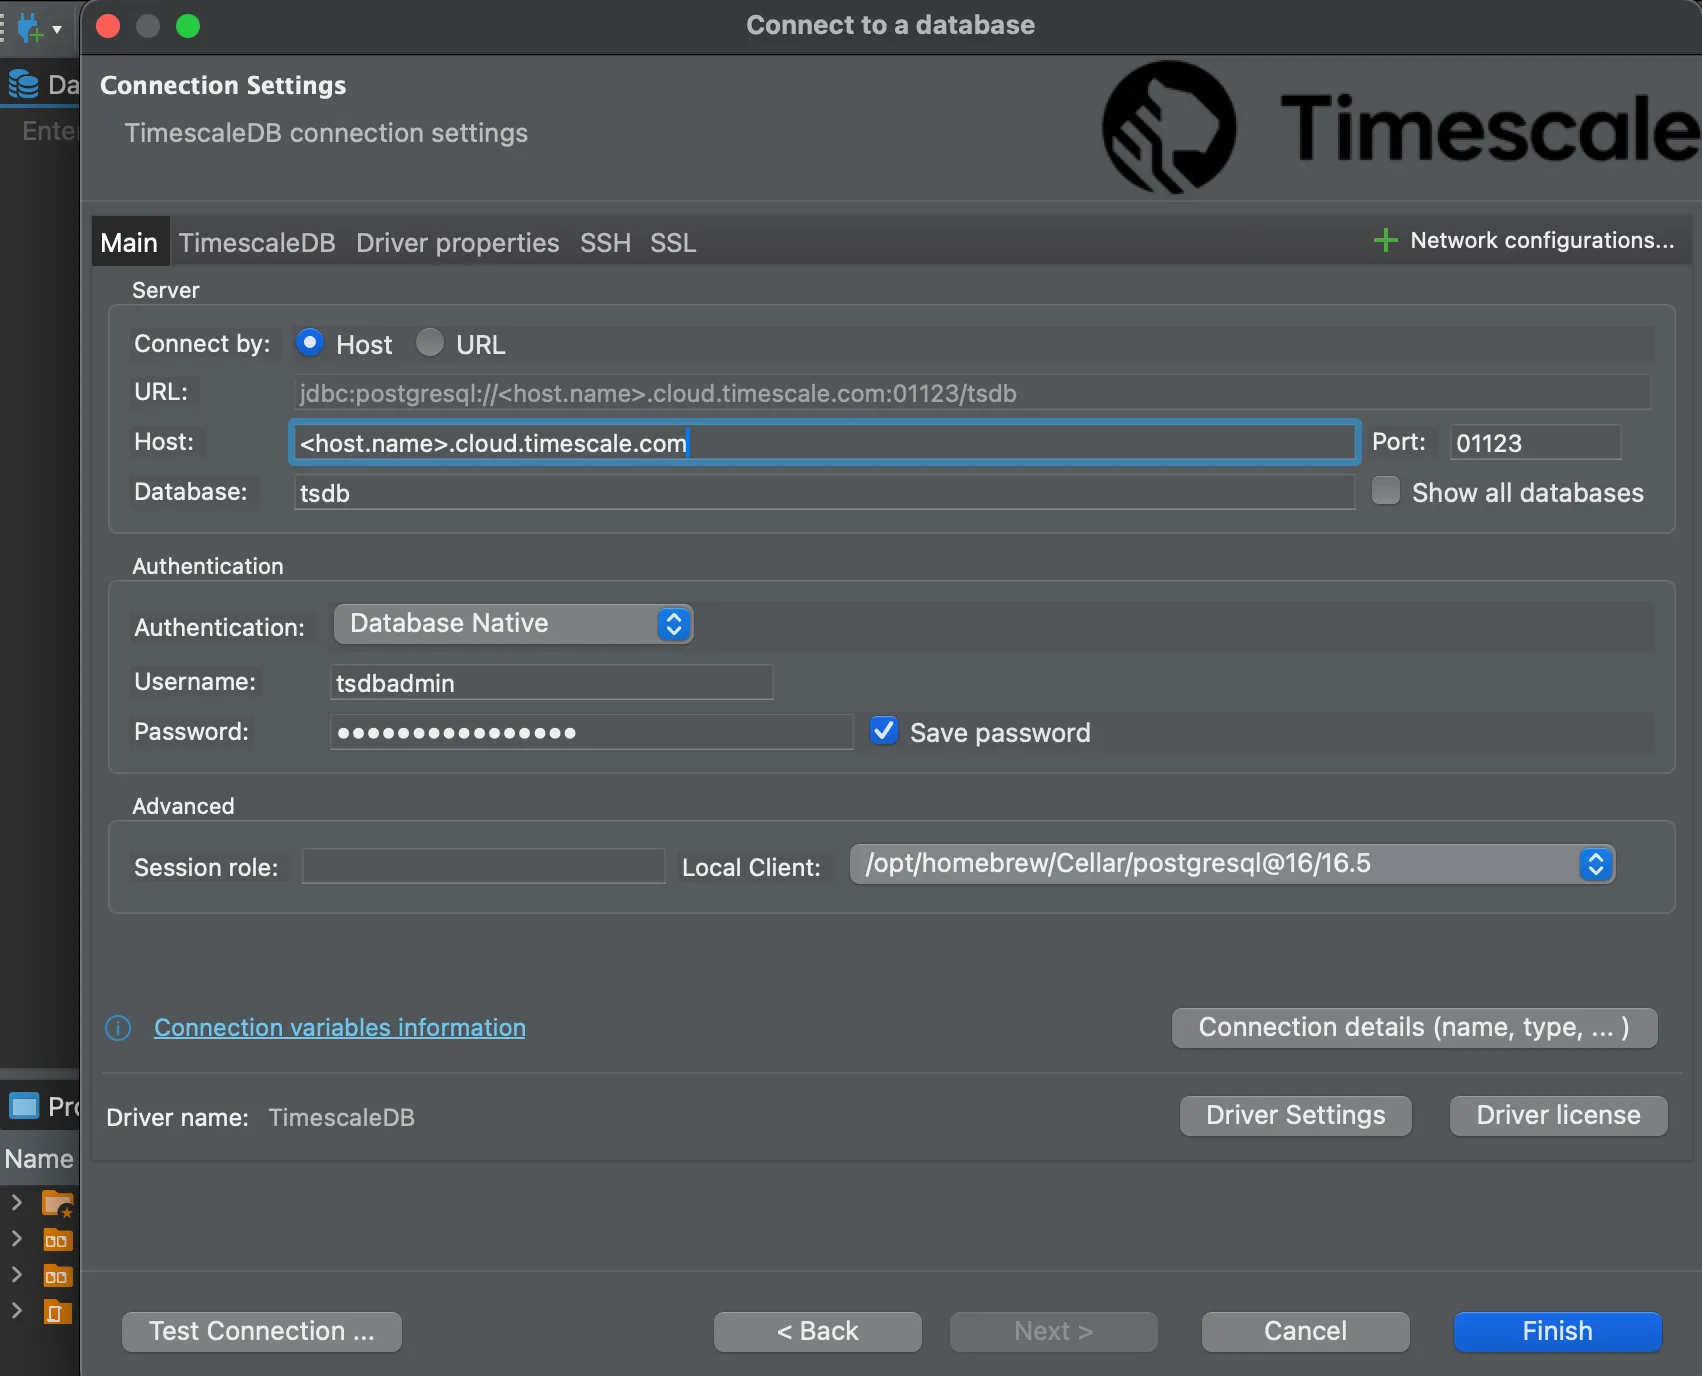
Task: Select the Host radio button
Action: click(310, 343)
